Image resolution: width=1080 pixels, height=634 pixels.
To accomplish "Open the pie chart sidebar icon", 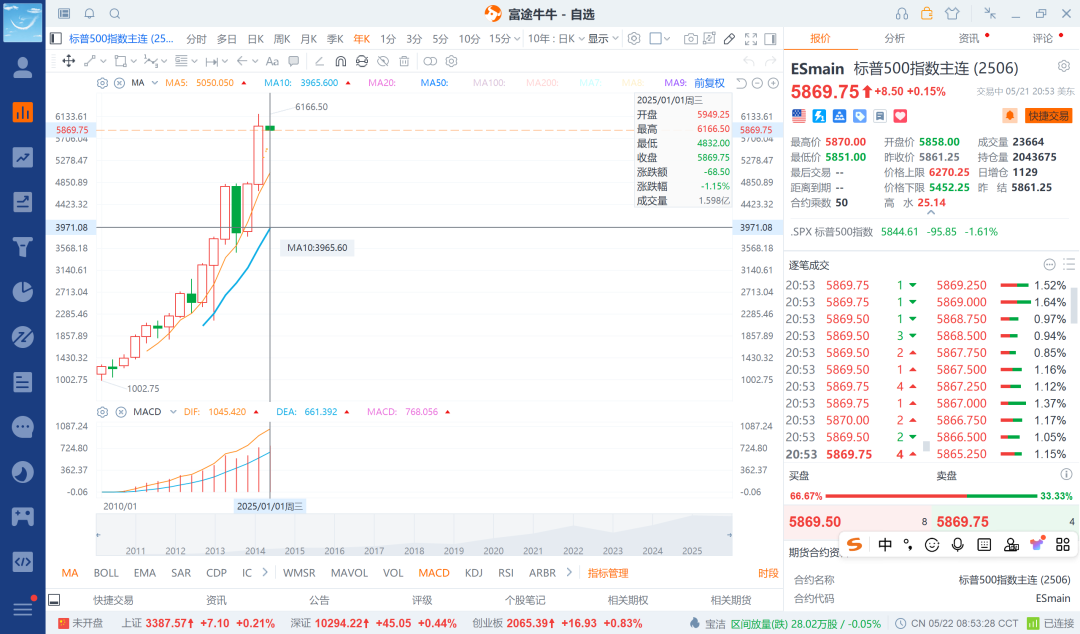I will (x=23, y=292).
